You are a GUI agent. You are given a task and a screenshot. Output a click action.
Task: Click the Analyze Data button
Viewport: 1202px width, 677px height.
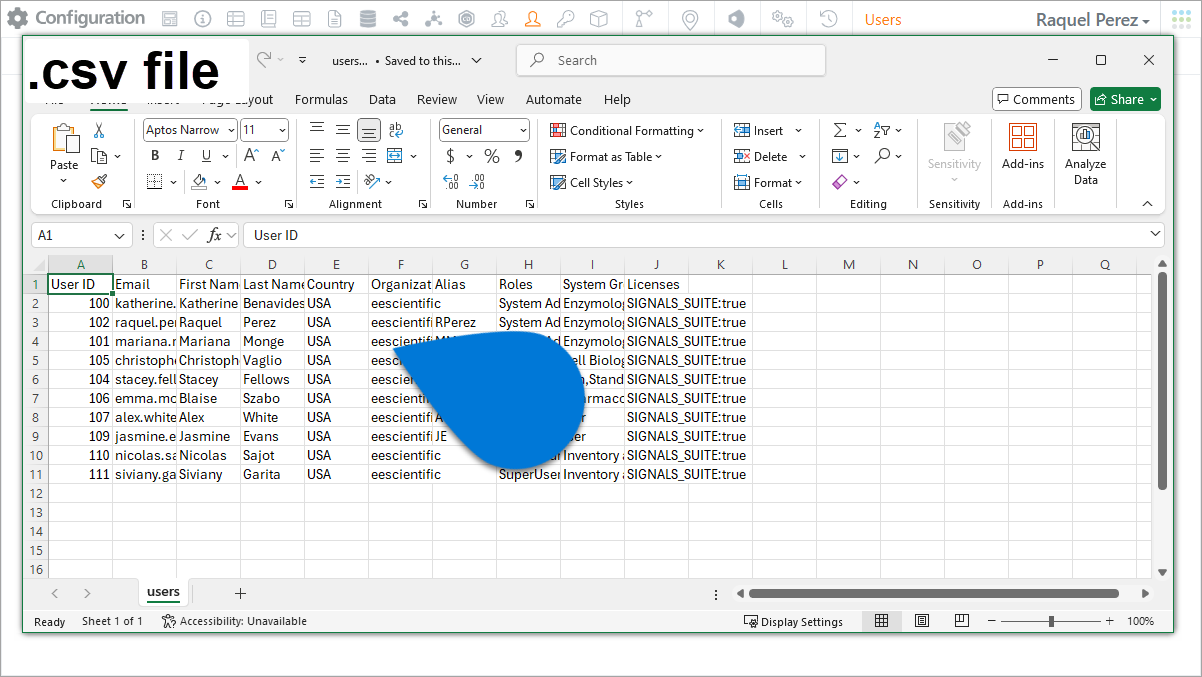(1085, 154)
